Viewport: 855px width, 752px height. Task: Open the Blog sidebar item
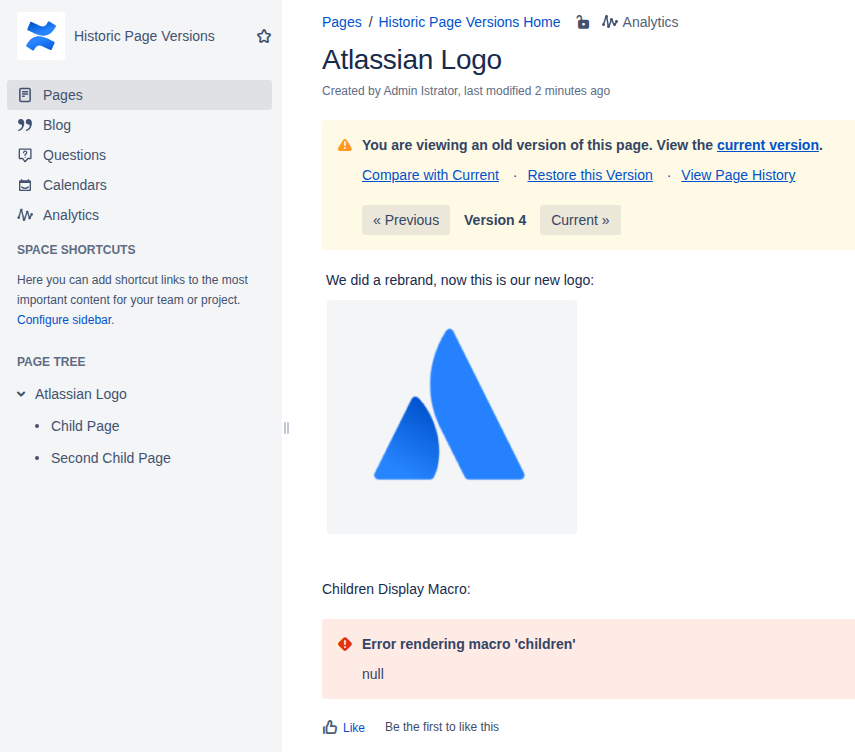tap(140, 125)
